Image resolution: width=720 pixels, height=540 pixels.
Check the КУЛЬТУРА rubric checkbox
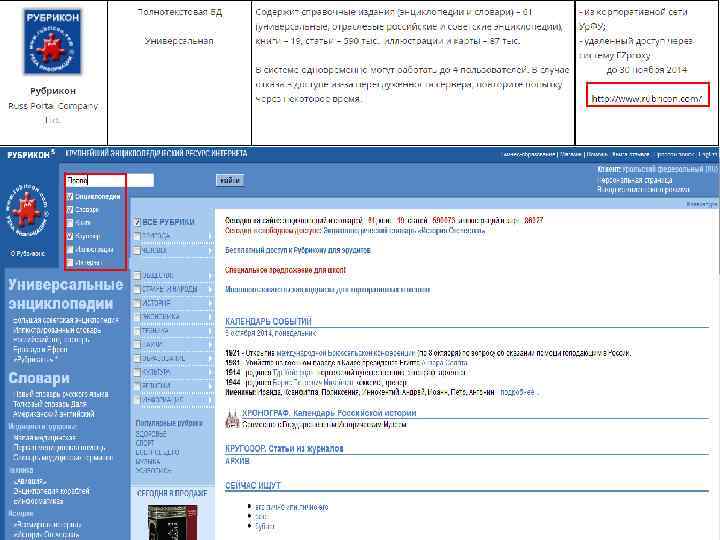(x=137, y=372)
